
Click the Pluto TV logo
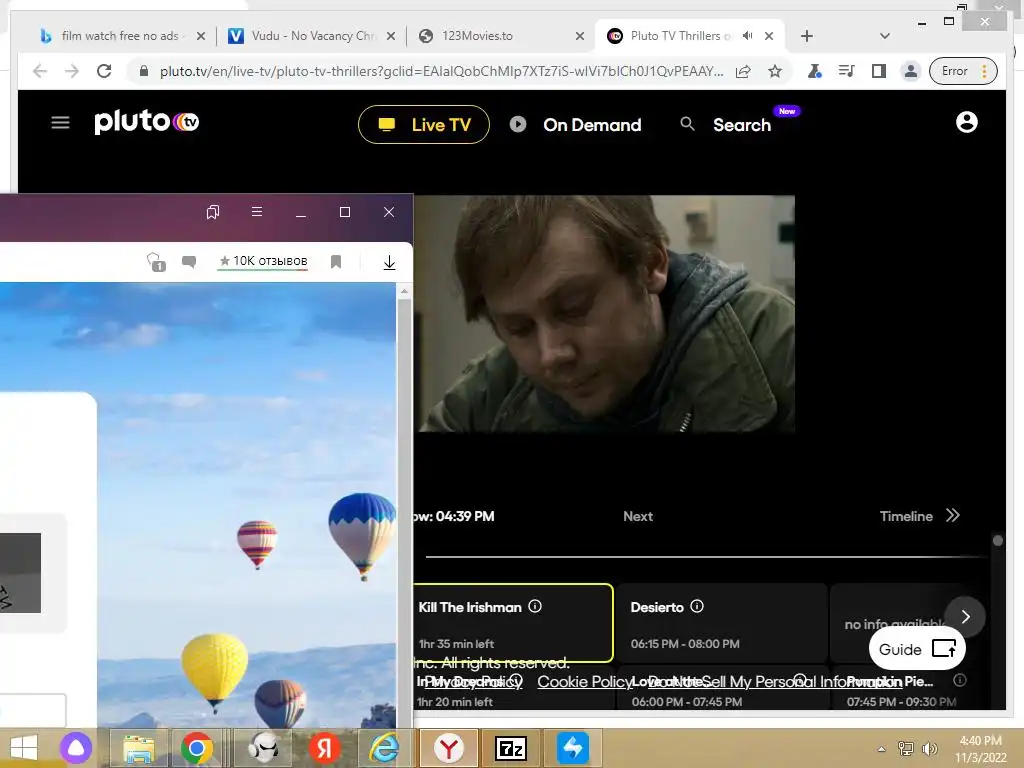[146, 121]
